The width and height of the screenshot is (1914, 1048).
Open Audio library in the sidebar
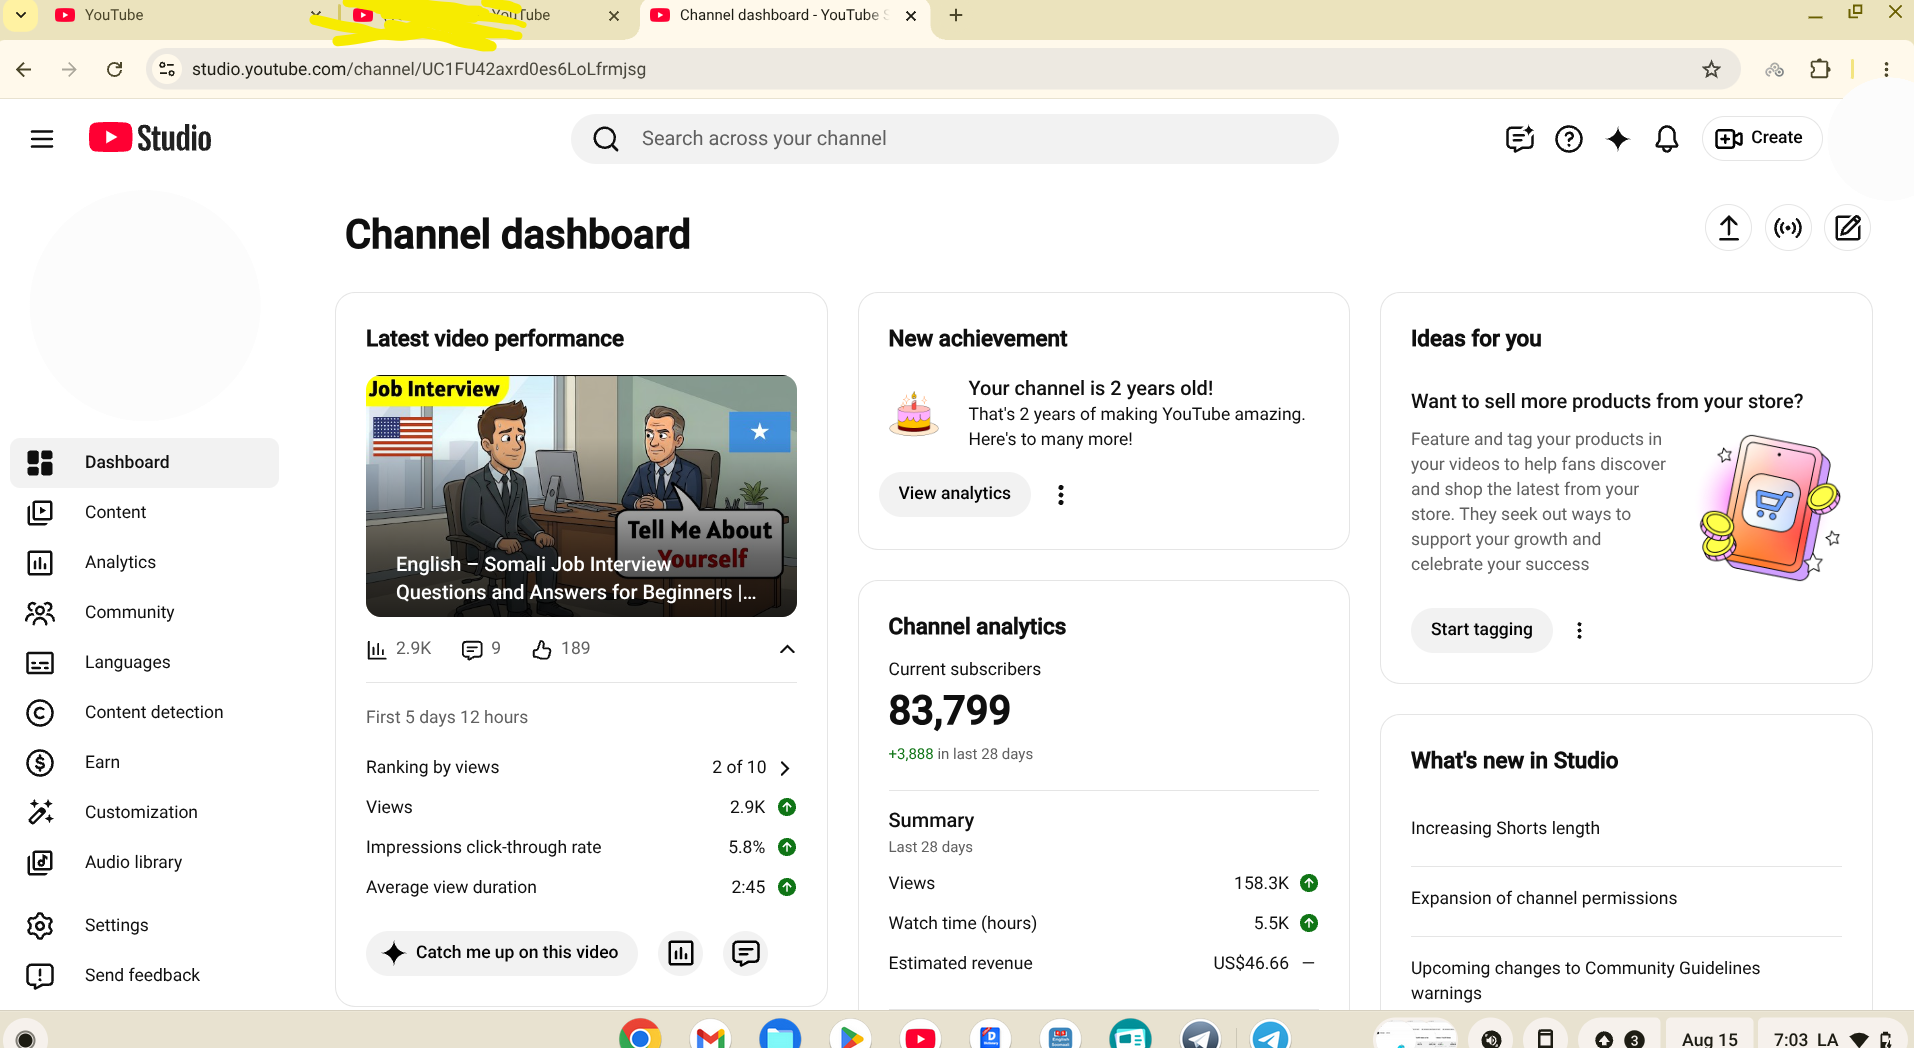pos(144,863)
